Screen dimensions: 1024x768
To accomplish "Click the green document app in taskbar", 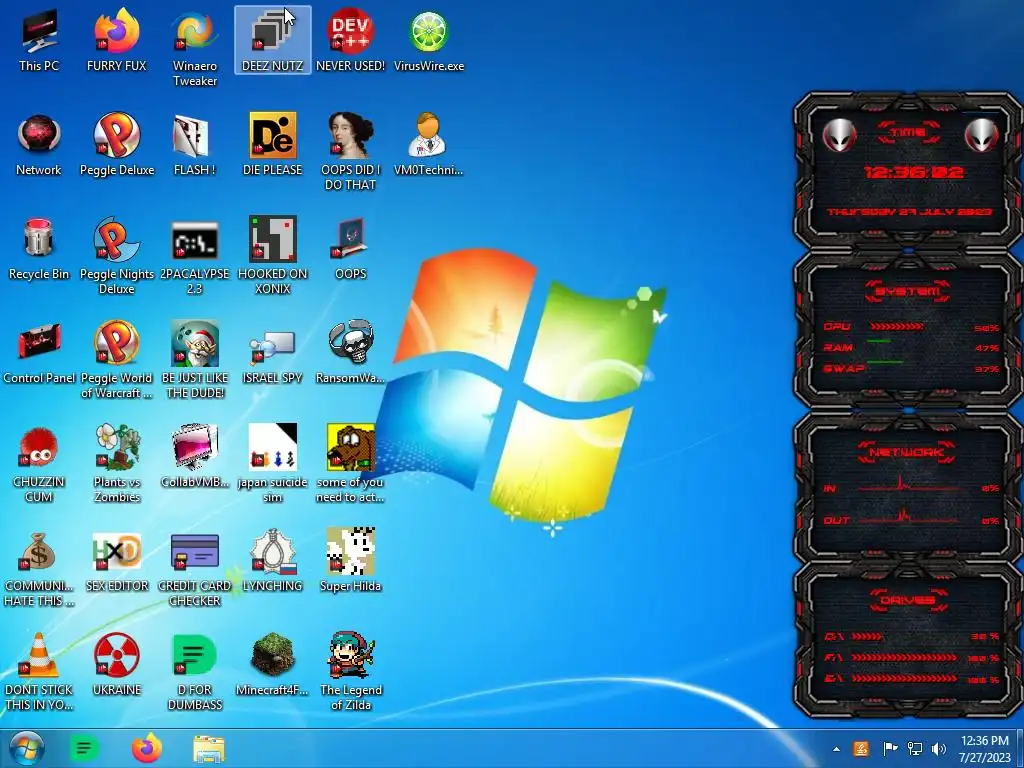I will pos(84,748).
